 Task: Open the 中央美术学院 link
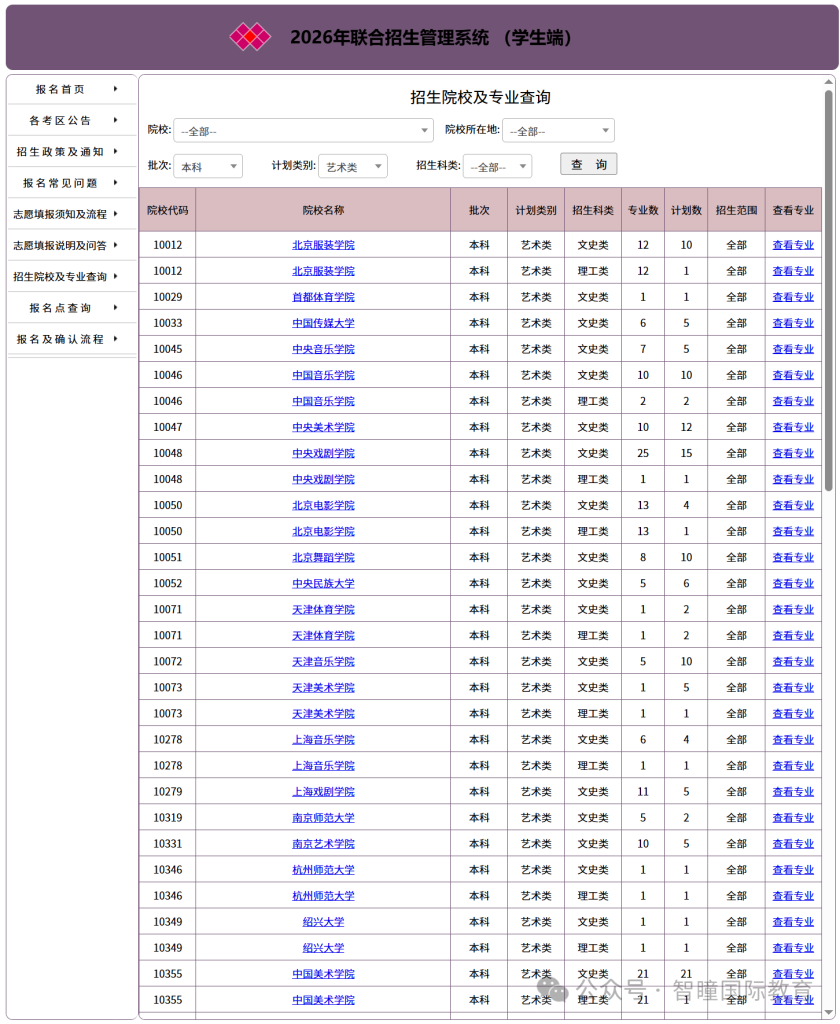pyautogui.click(x=323, y=427)
